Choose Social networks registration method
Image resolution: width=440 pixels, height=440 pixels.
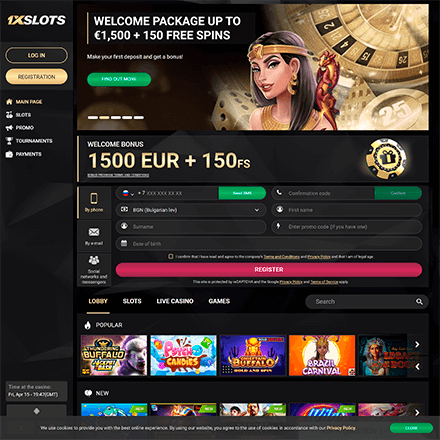tap(94, 270)
